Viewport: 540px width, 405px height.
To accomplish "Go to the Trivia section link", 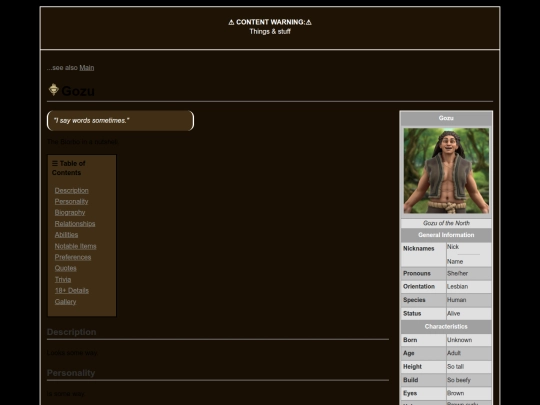I will 63,279.
